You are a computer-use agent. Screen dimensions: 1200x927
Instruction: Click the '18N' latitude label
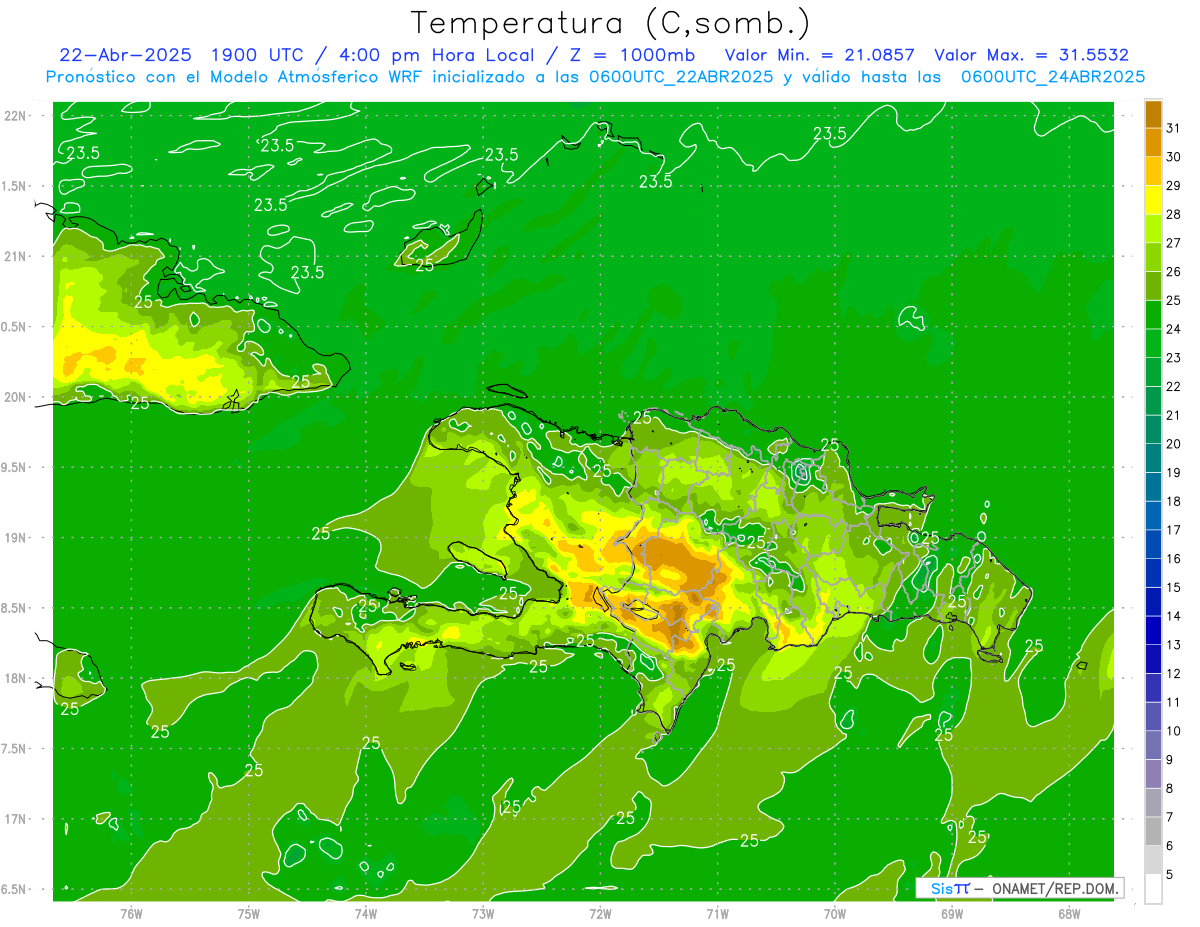coord(15,678)
